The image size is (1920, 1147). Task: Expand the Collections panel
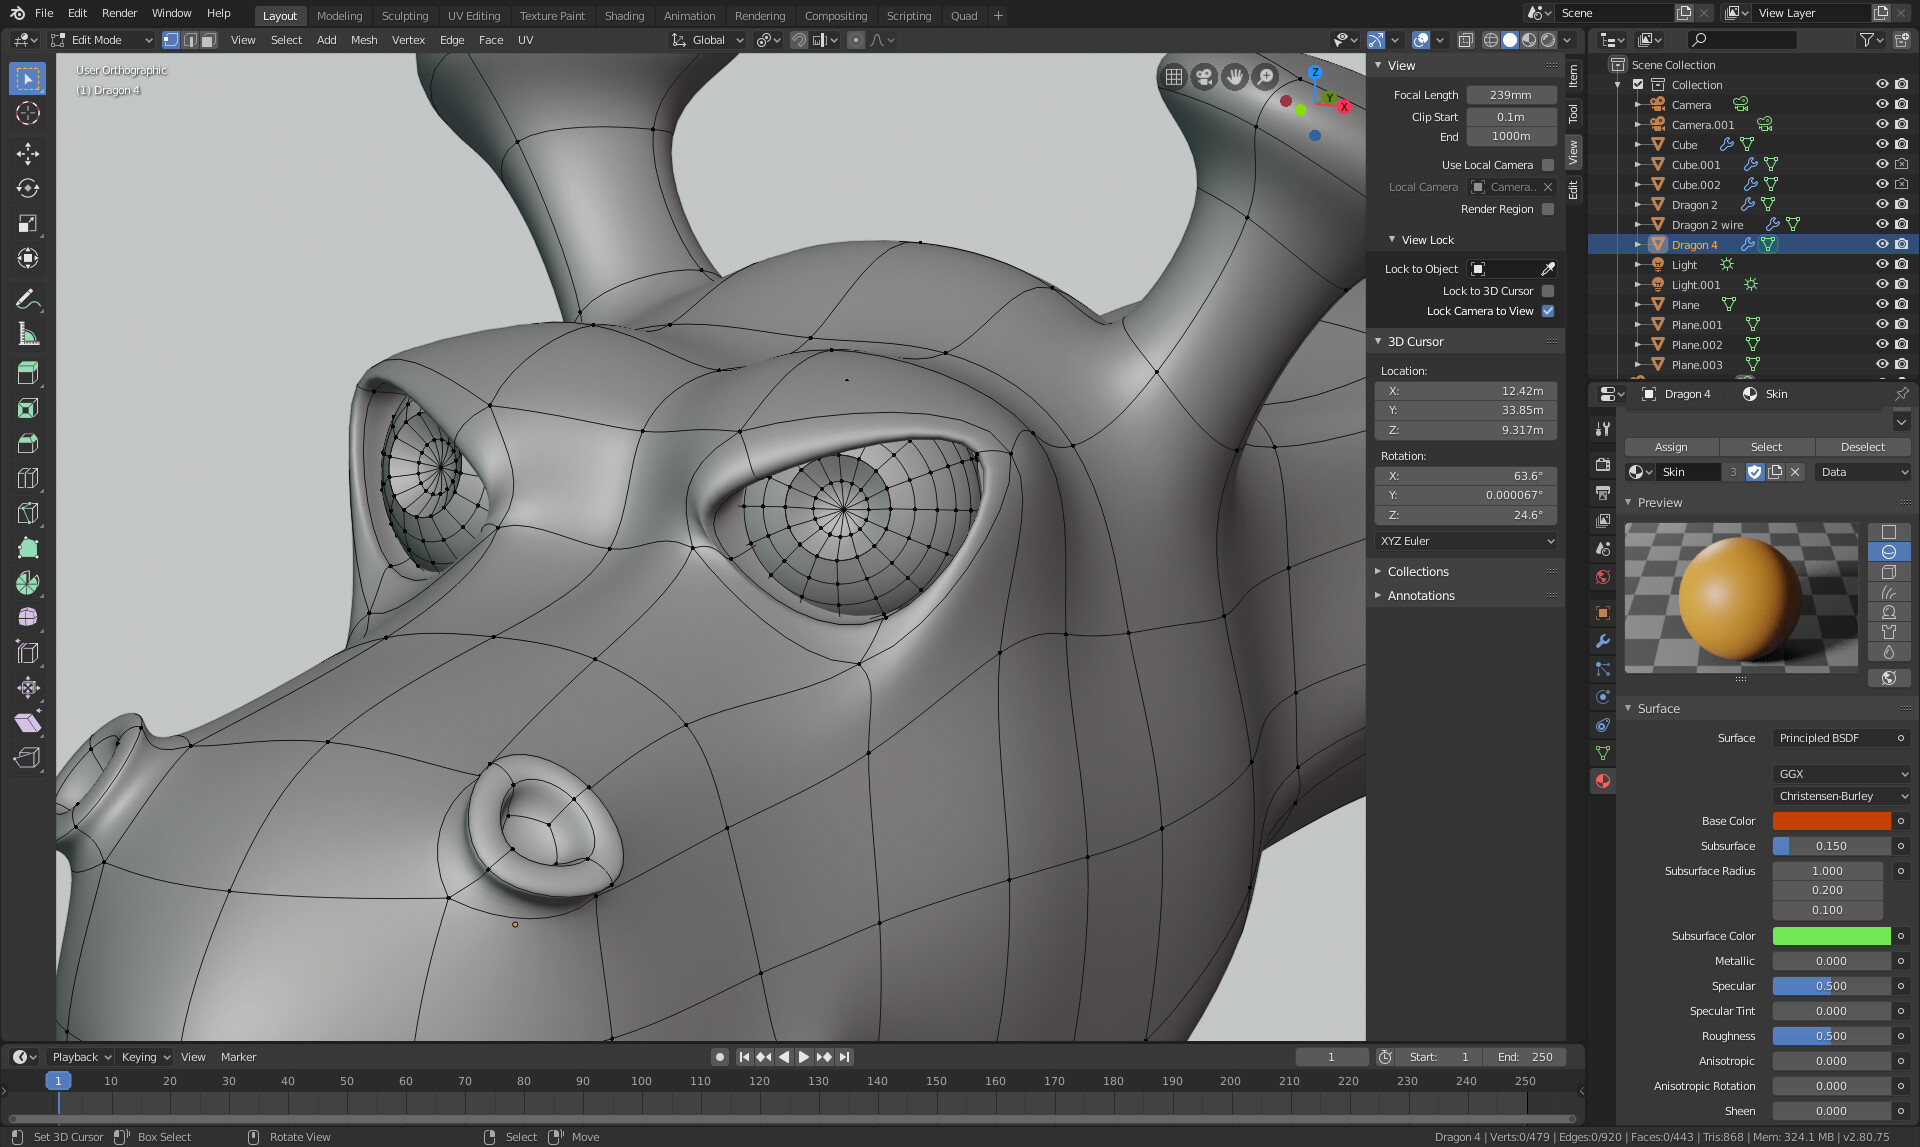1417,572
